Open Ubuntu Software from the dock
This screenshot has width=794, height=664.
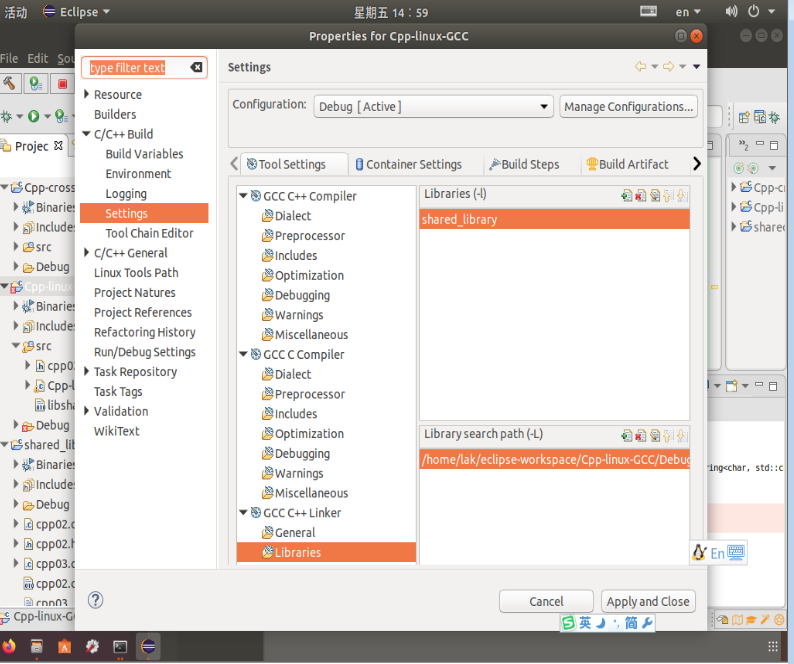[64, 646]
